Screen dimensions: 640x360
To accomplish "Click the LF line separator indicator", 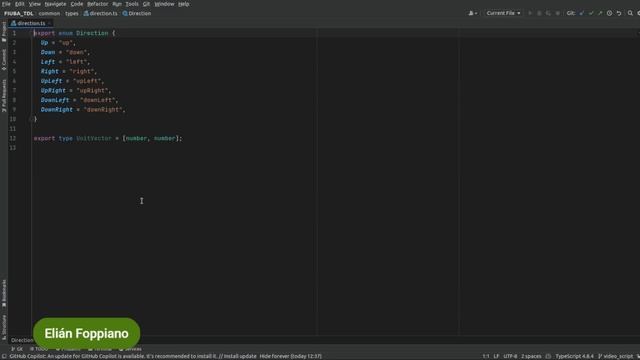I will pyautogui.click(x=496, y=356).
